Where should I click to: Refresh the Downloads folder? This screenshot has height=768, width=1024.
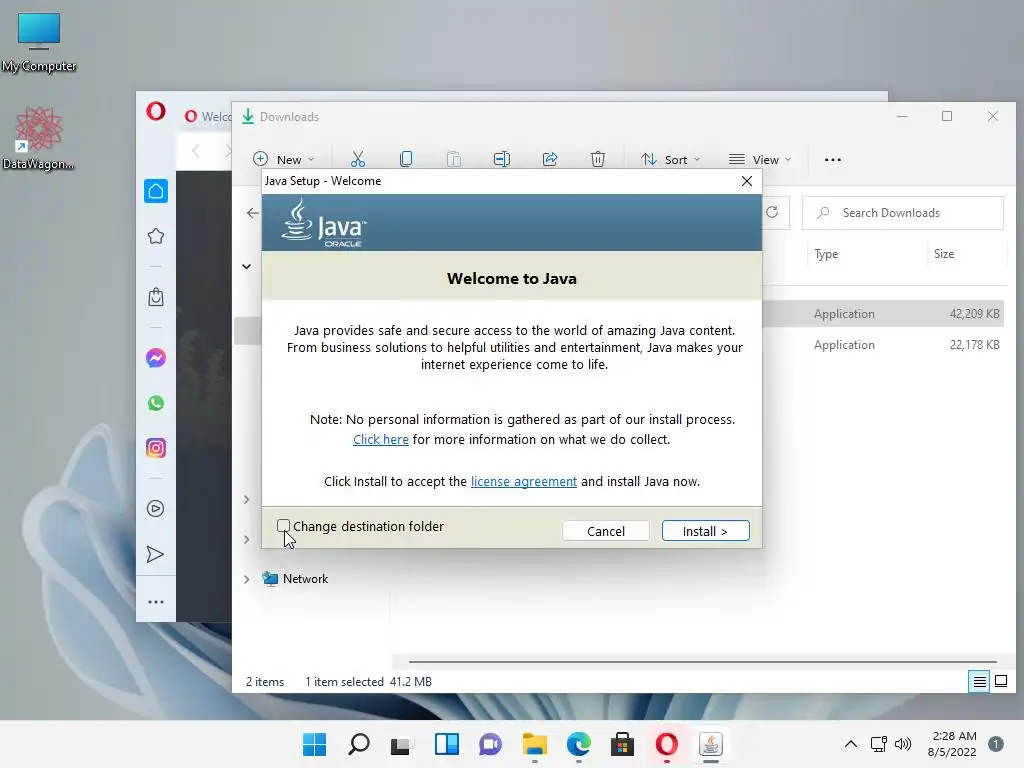(773, 212)
